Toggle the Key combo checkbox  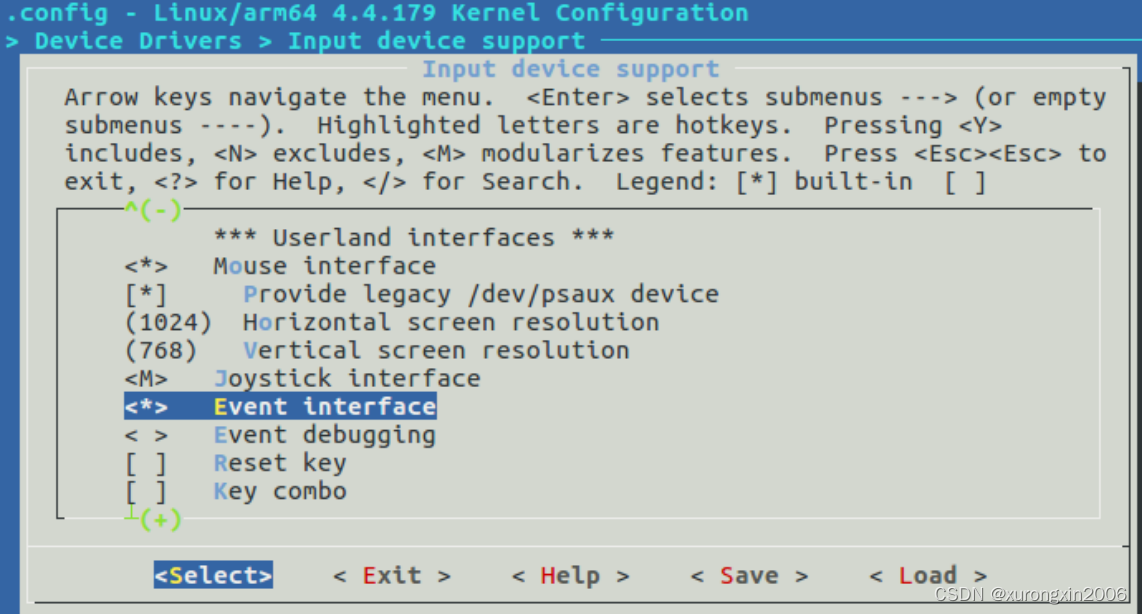(139, 490)
